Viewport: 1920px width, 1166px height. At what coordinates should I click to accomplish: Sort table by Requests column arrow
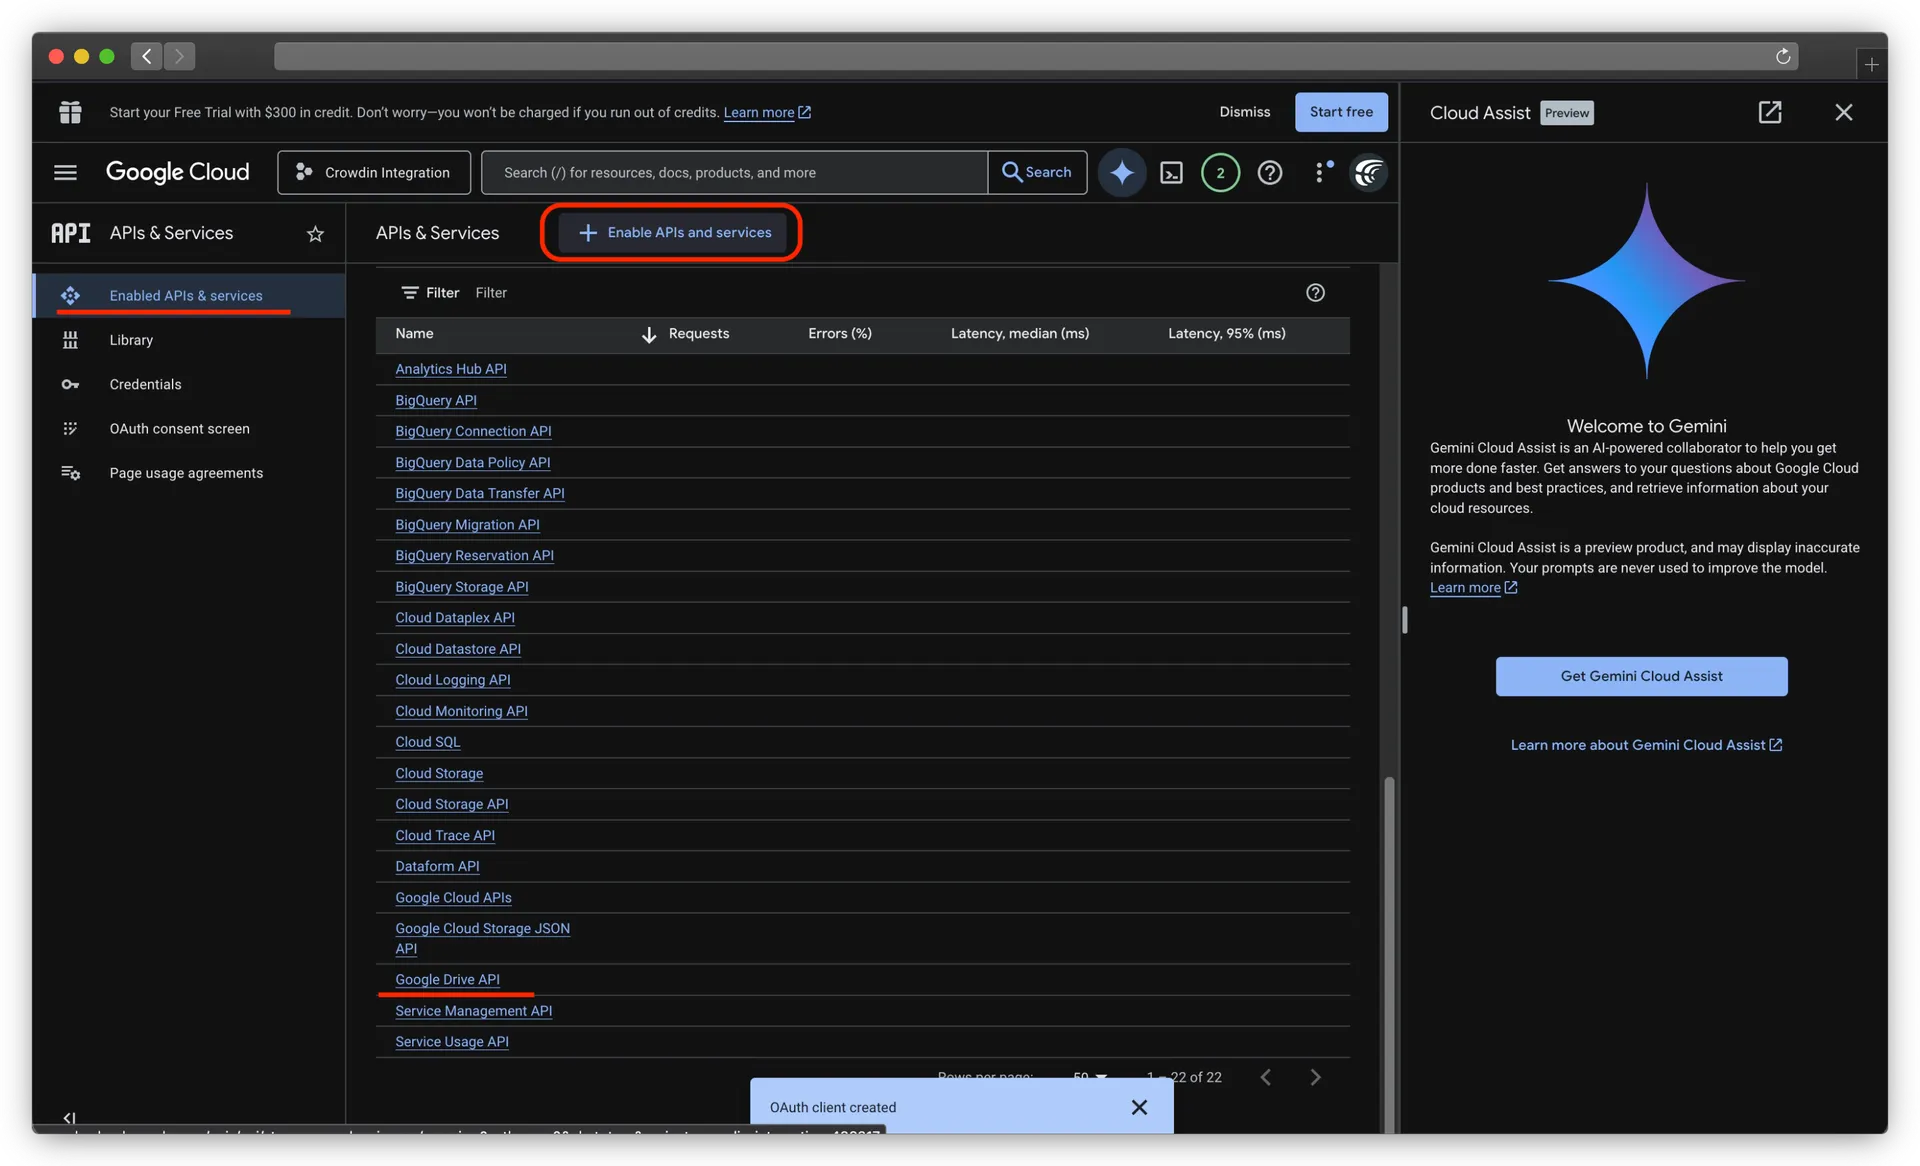pos(648,334)
